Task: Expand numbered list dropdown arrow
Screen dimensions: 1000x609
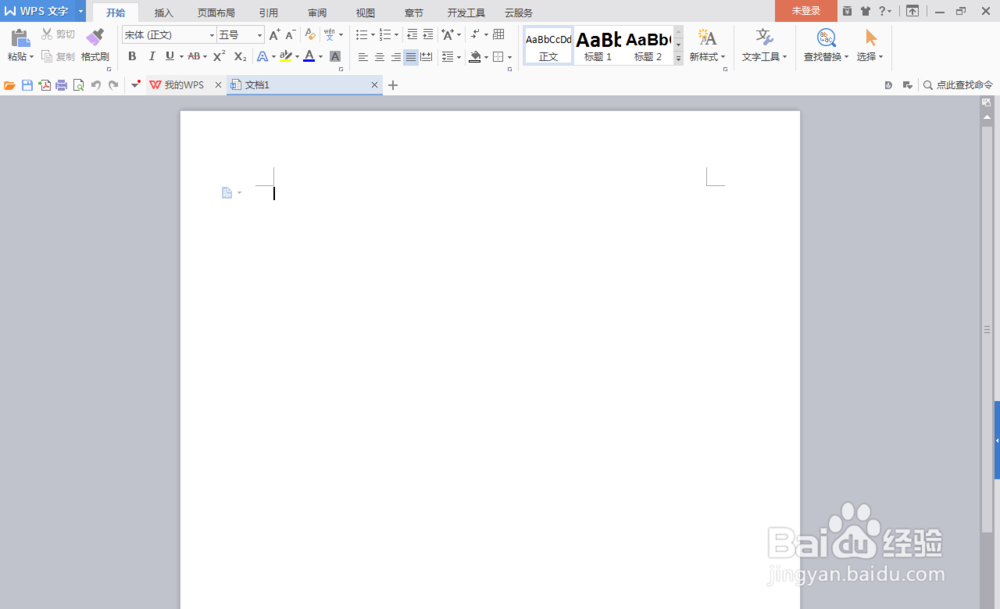Action: tap(396, 34)
